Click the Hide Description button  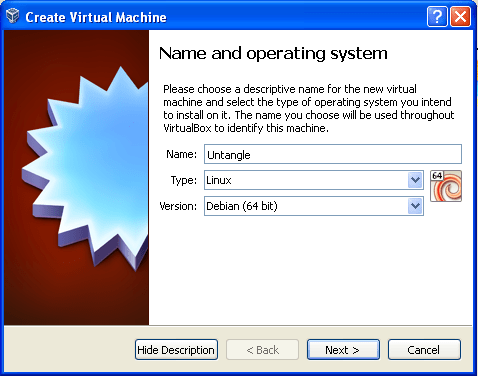(x=176, y=350)
